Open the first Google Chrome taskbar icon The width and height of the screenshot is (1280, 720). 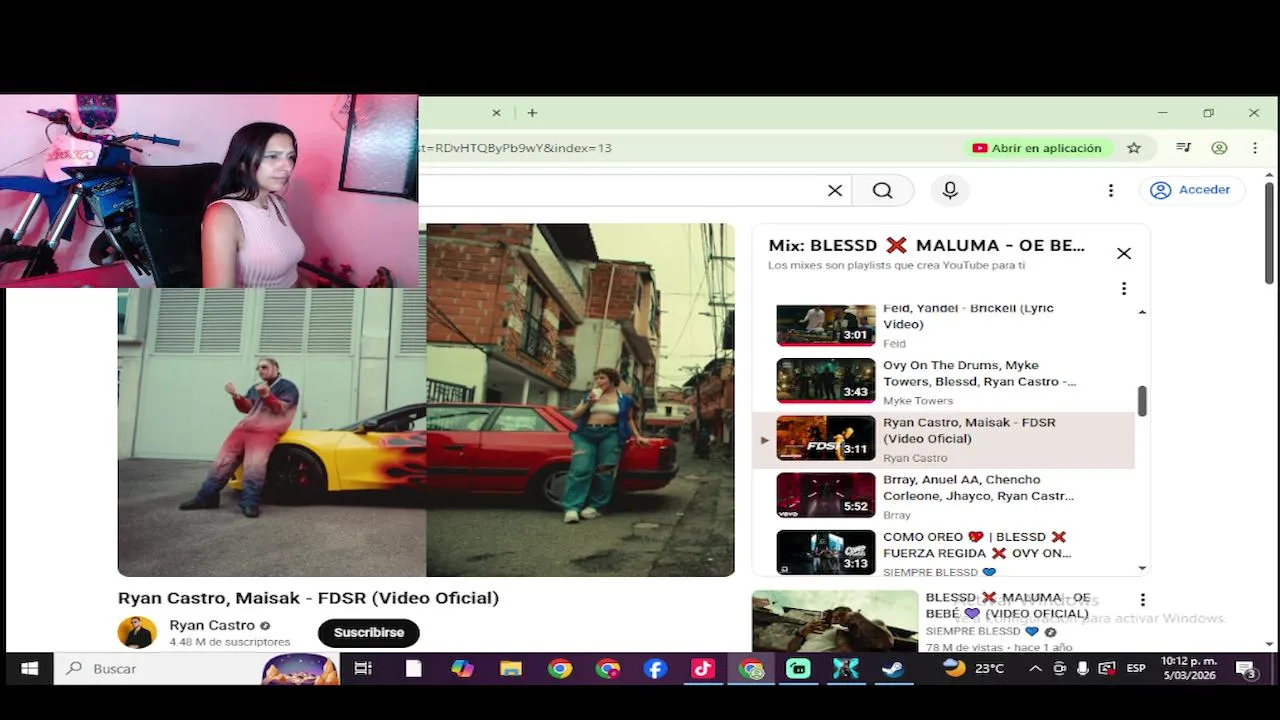(x=559, y=668)
